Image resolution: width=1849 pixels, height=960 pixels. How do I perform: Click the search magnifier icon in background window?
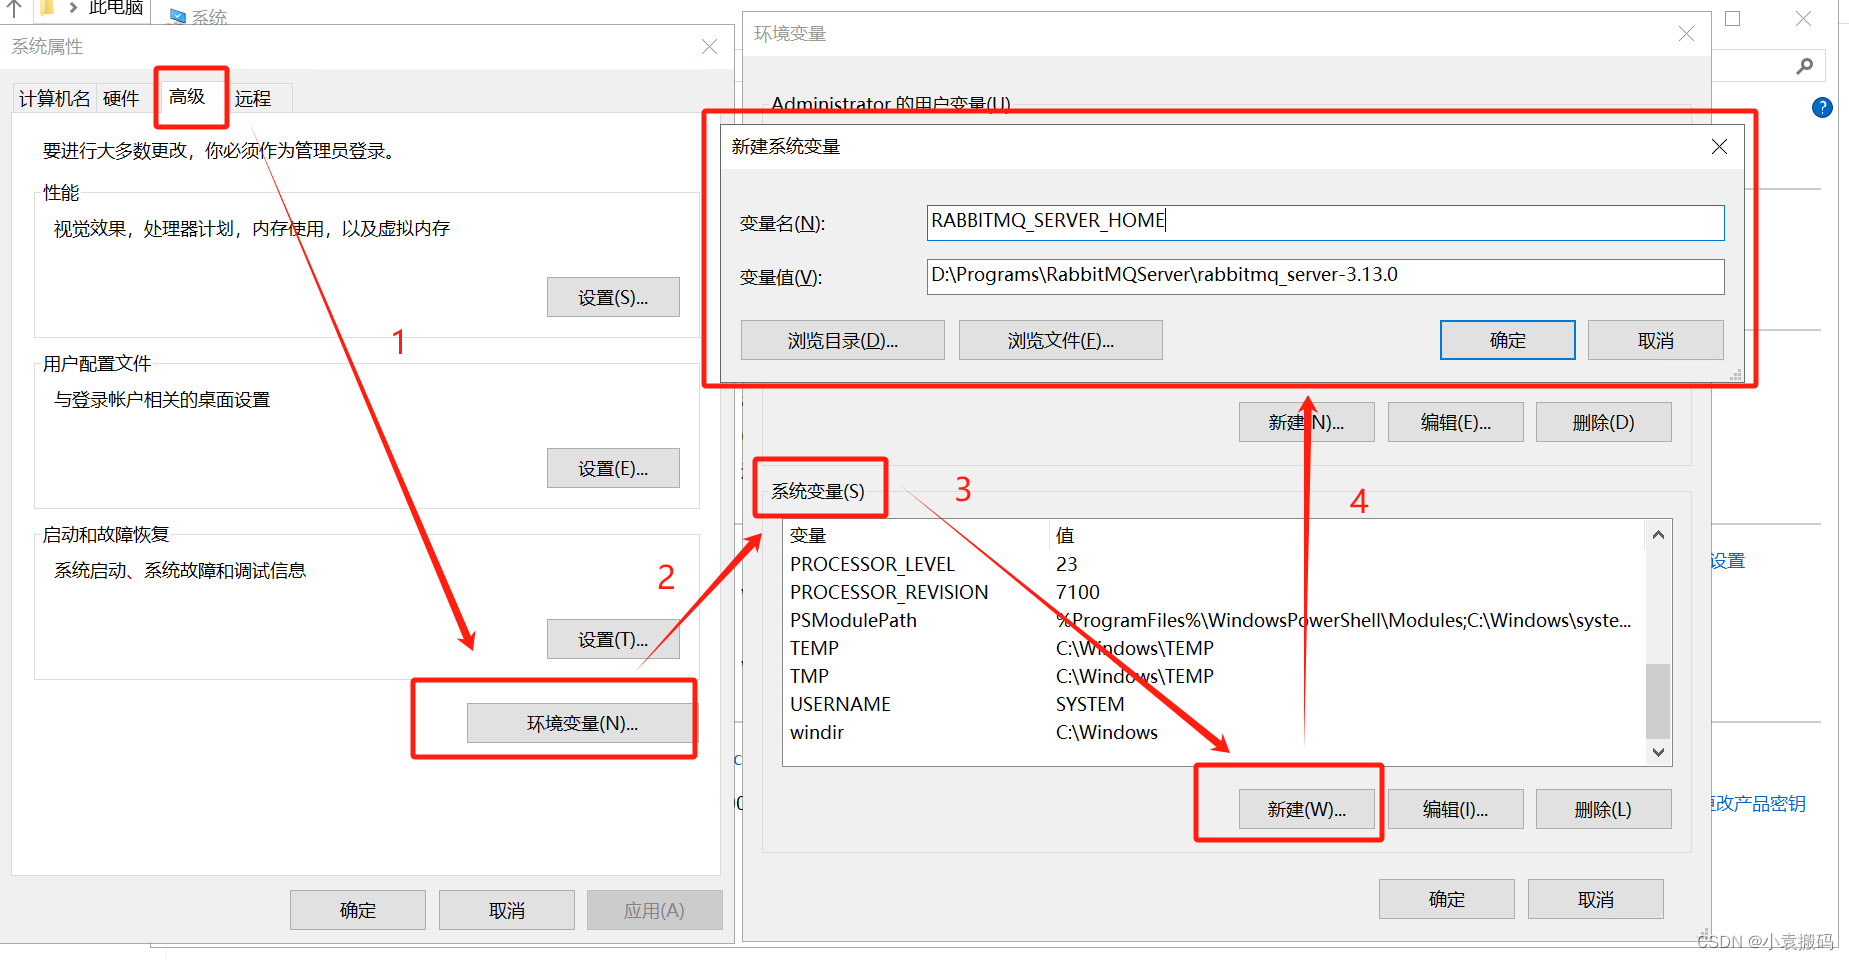1804,66
